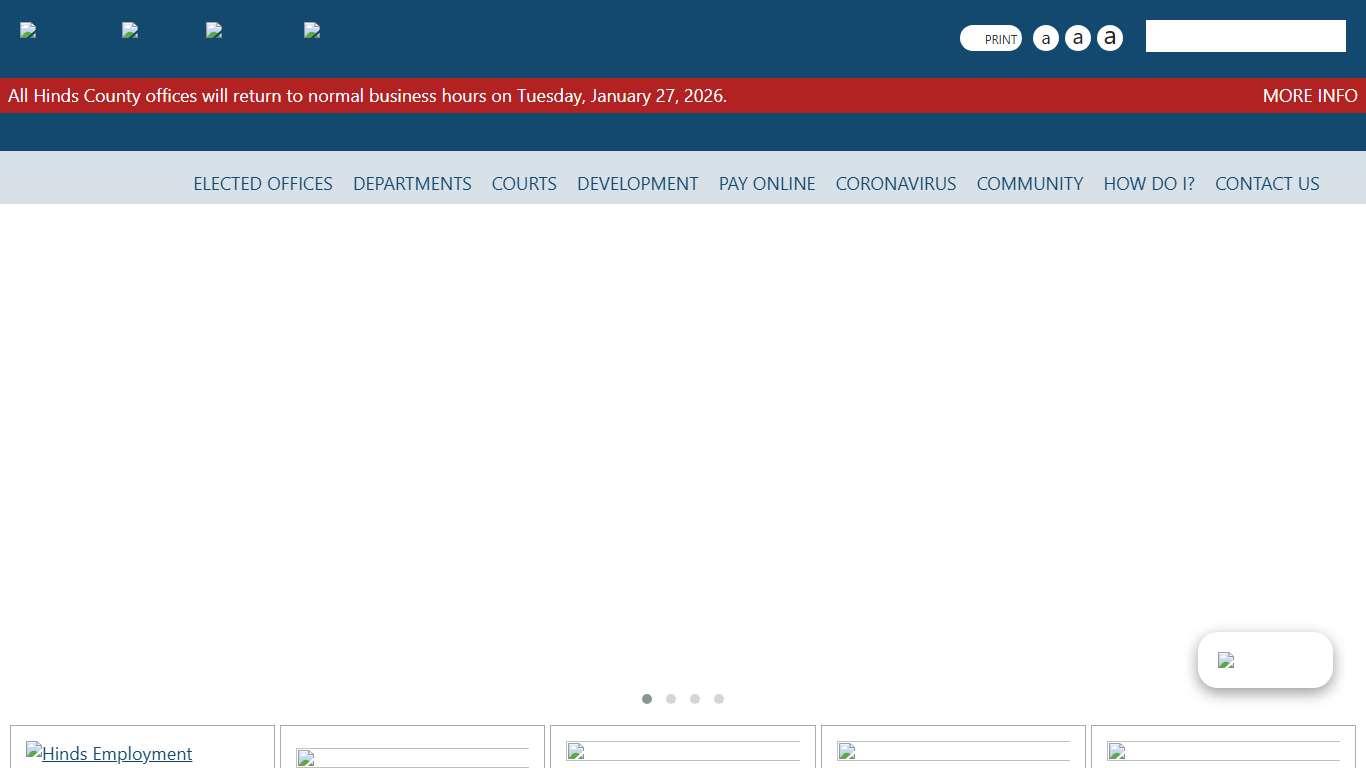This screenshot has height=768, width=1366.
Task: Open the MORE INFO alert link
Action: [1309, 96]
